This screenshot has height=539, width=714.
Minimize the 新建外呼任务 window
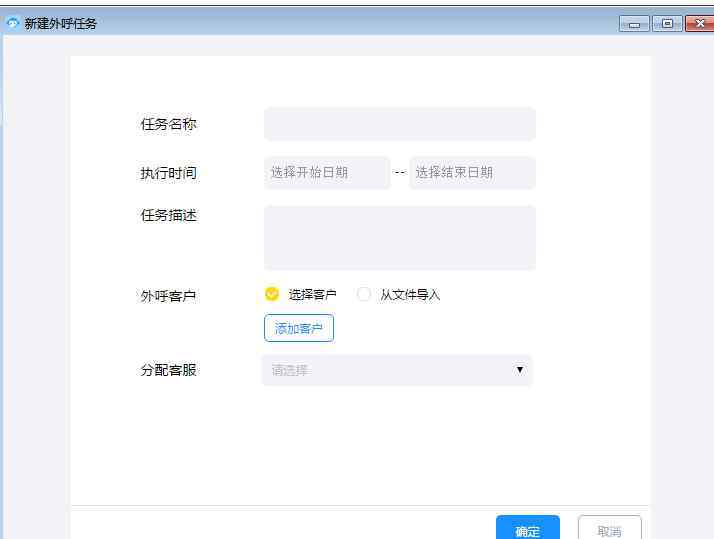coord(634,24)
